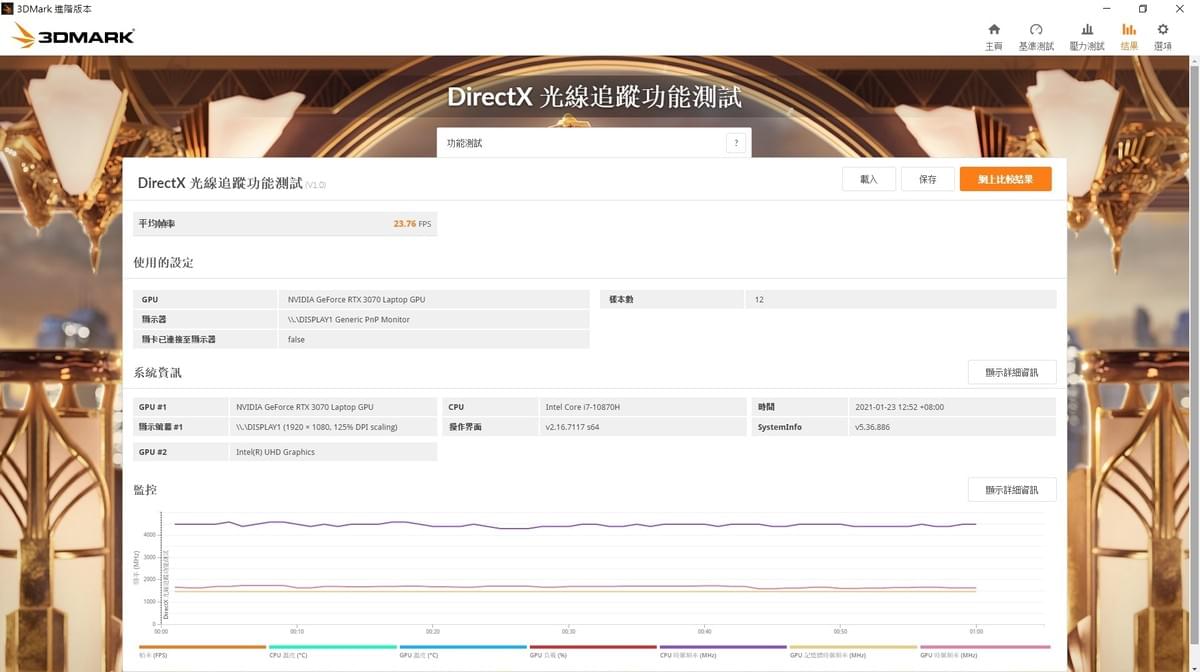Toggle the CPU 溫度 (°C) chart legend
This screenshot has height=672, width=1200.
coord(332,651)
